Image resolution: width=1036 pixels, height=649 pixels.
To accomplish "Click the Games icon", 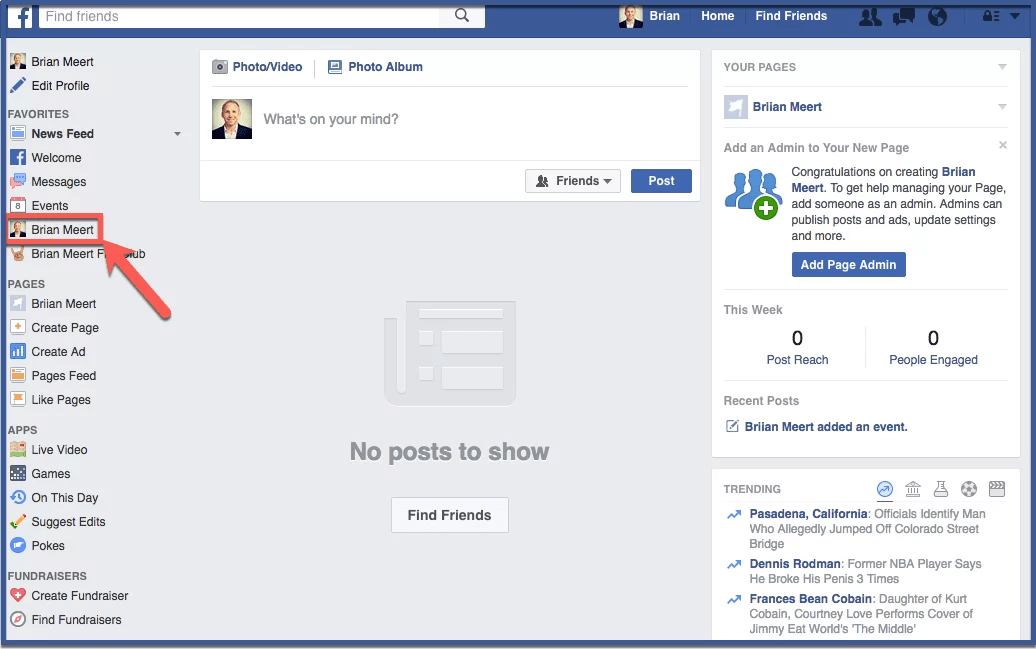I will click(18, 473).
